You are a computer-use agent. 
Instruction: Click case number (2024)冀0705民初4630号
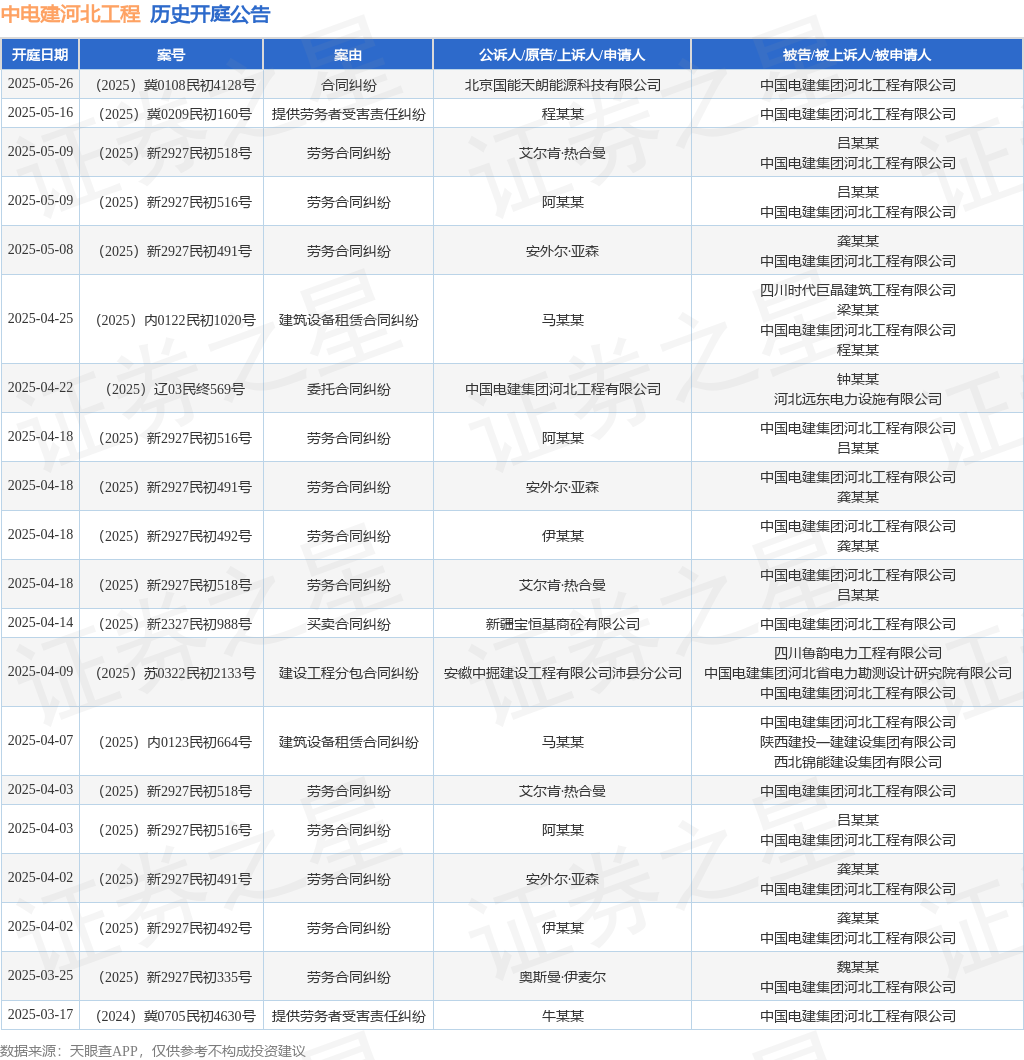coord(175,1016)
